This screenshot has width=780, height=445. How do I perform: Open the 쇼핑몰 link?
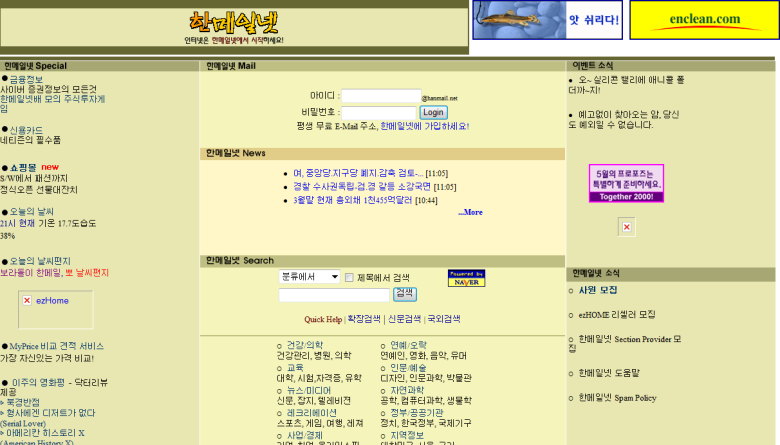pos(23,168)
